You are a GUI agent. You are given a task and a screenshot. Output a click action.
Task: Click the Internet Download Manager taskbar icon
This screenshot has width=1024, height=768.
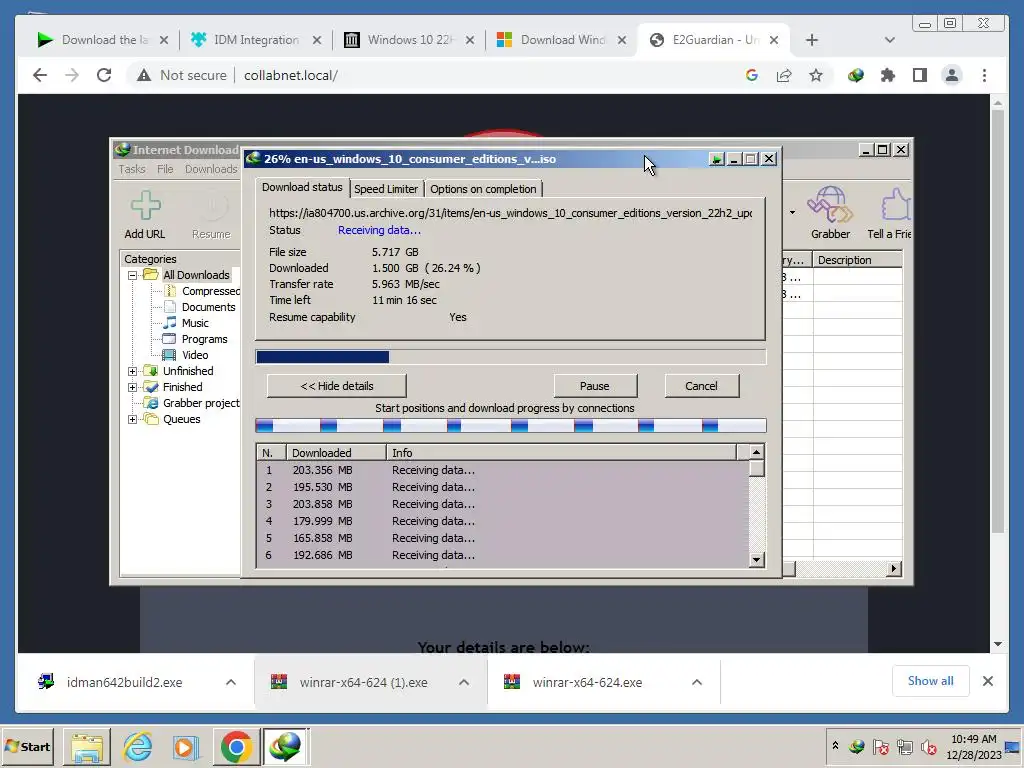(x=285, y=746)
